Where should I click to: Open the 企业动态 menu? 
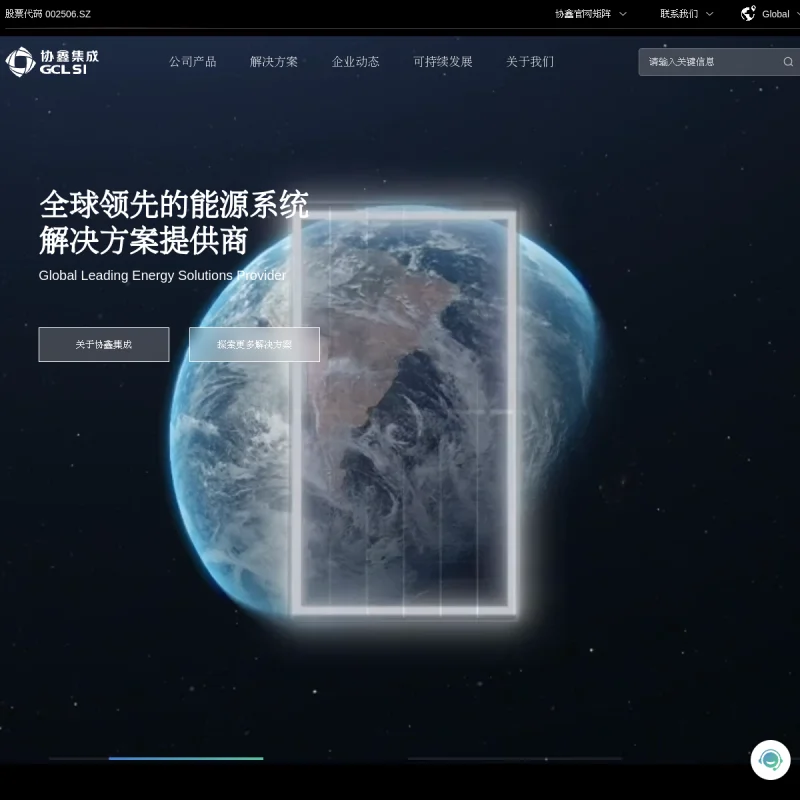(x=356, y=62)
